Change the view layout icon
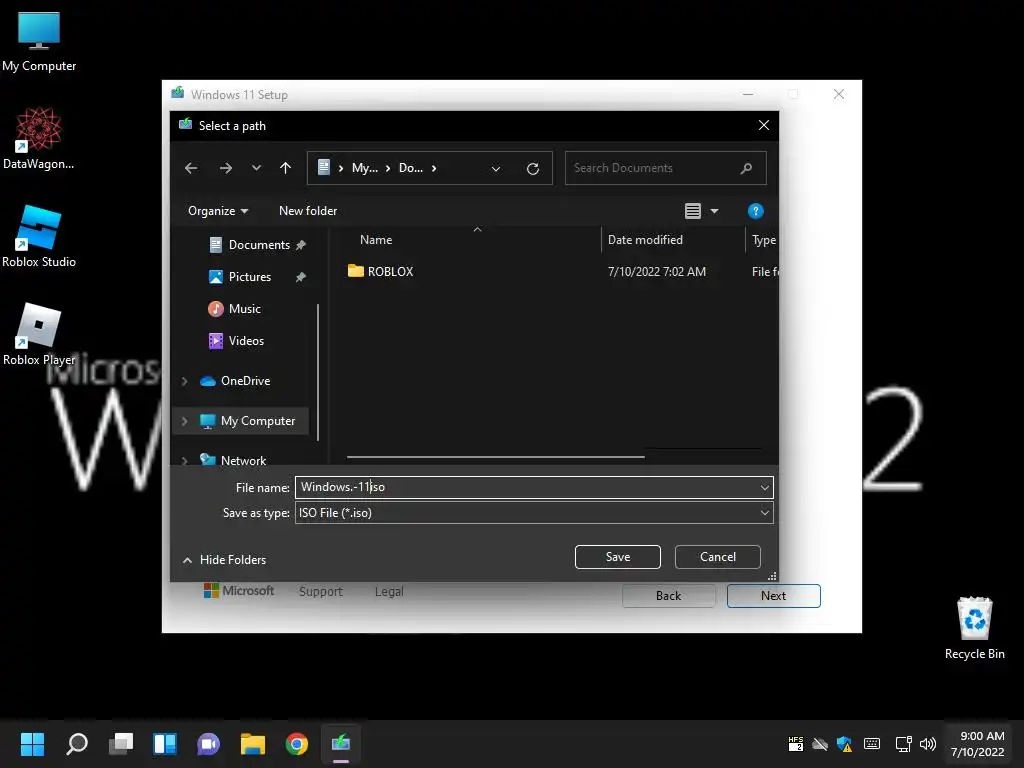The height and width of the screenshot is (768, 1024). (693, 211)
